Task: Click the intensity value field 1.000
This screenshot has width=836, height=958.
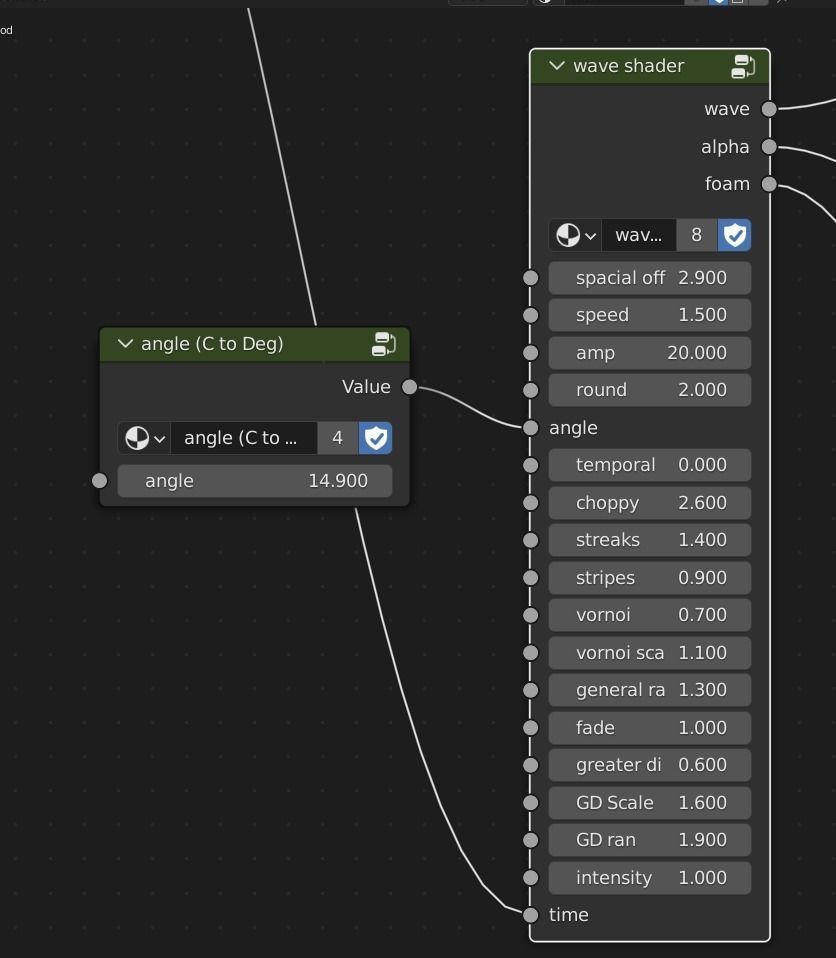Action: (650, 878)
